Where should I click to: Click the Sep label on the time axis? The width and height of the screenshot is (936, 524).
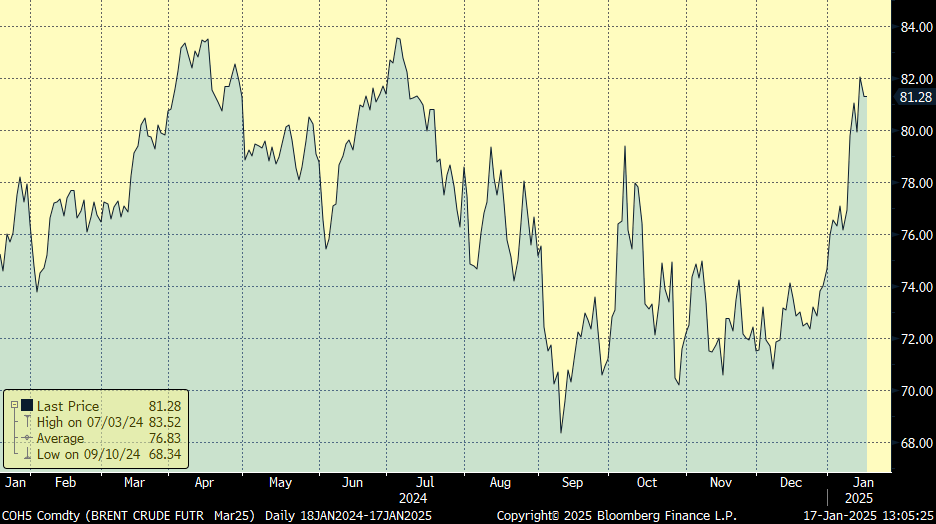tap(572, 482)
